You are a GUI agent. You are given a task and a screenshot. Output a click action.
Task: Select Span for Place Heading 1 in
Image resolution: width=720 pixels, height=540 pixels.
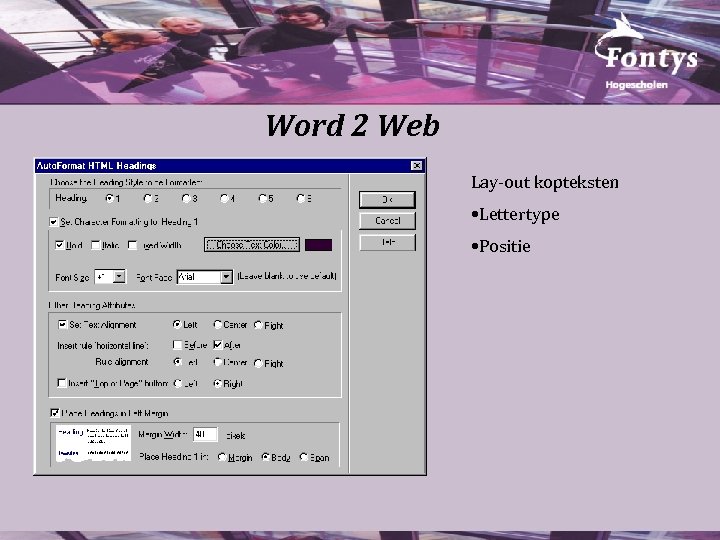click(304, 457)
